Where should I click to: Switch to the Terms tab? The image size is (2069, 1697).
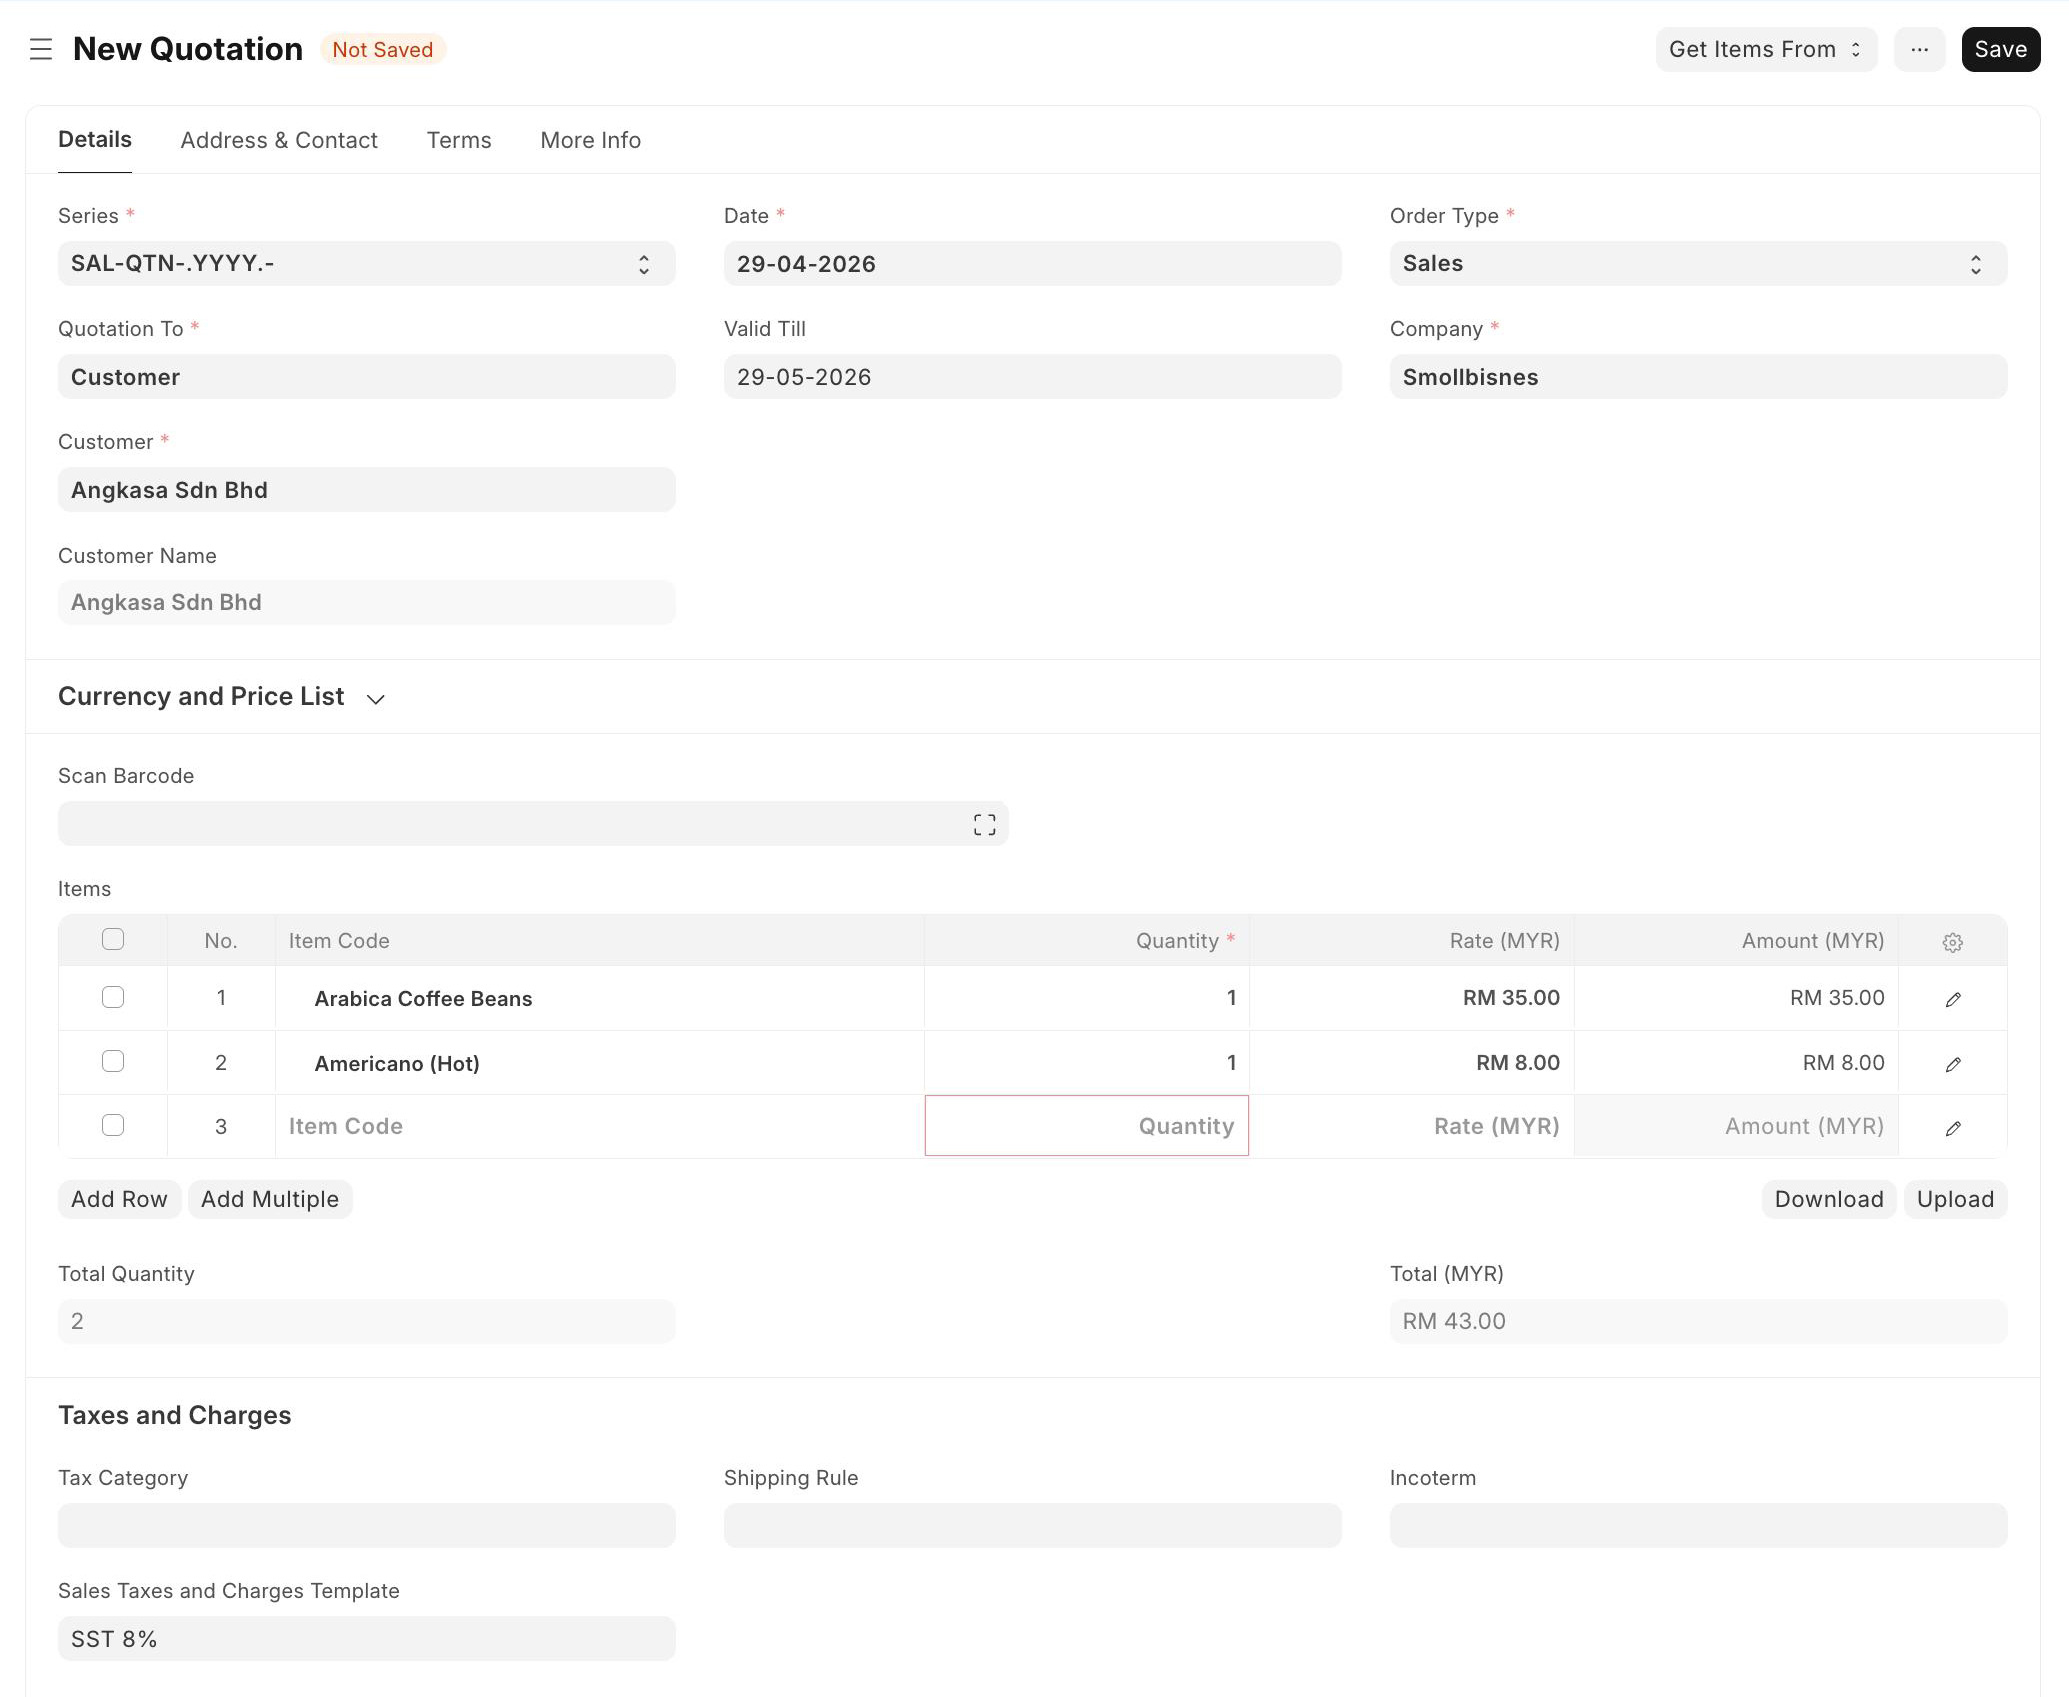pos(458,140)
